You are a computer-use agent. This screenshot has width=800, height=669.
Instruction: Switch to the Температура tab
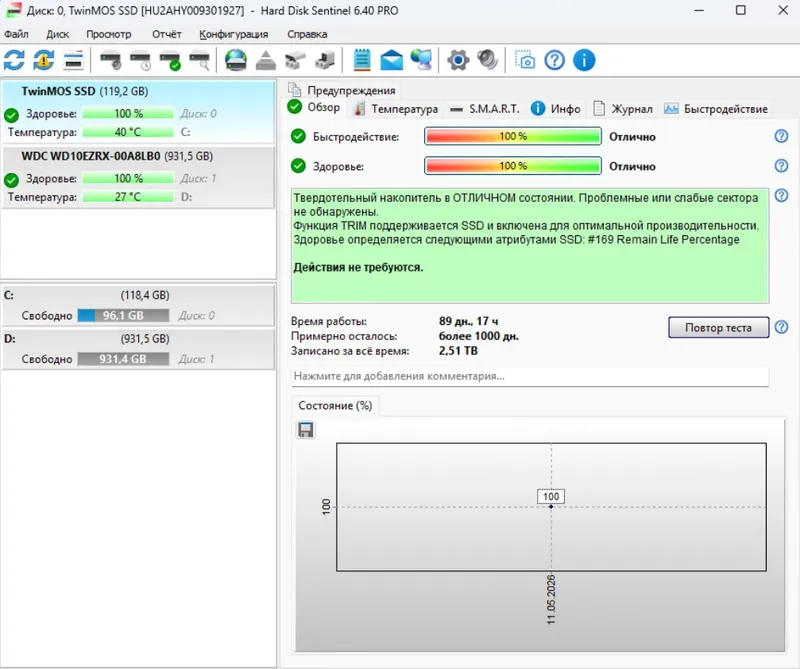tap(396, 109)
